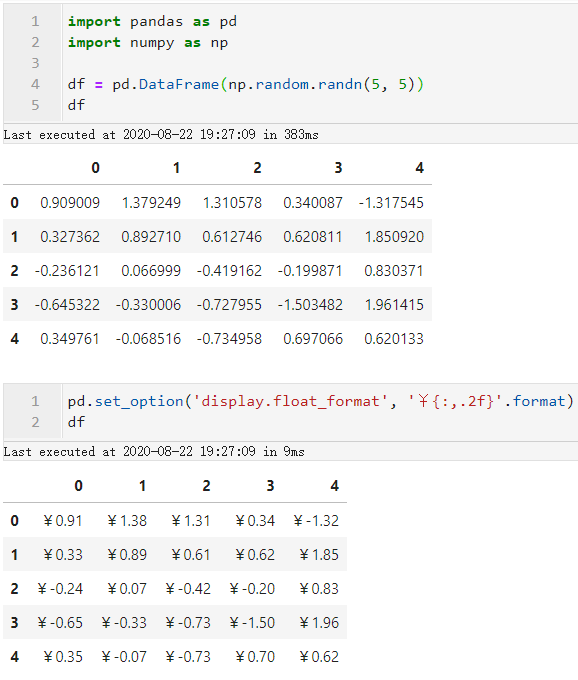Select row index 2 in the first table
The image size is (578, 680).
tap(14, 271)
